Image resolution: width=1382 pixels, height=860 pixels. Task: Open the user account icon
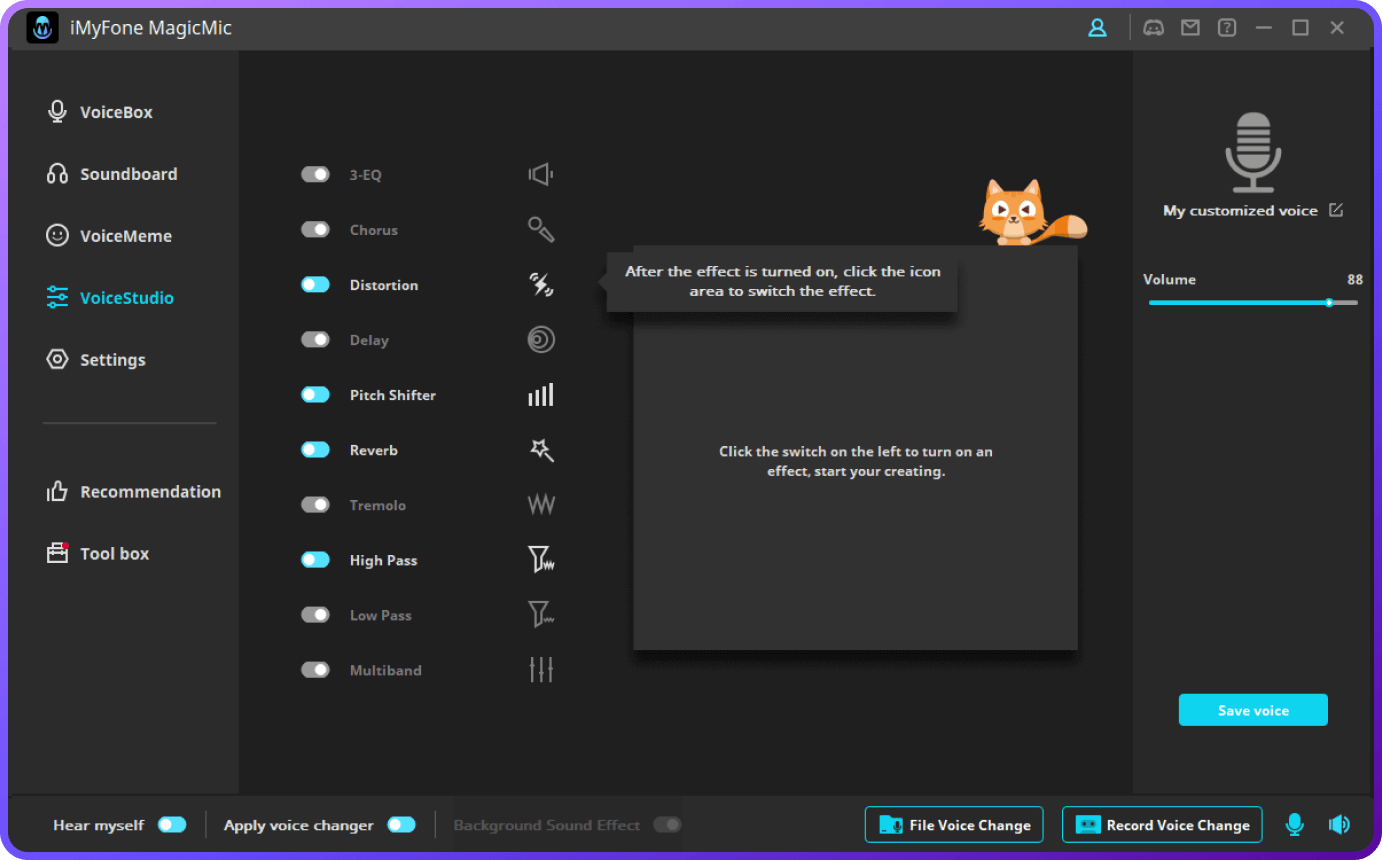[1097, 28]
